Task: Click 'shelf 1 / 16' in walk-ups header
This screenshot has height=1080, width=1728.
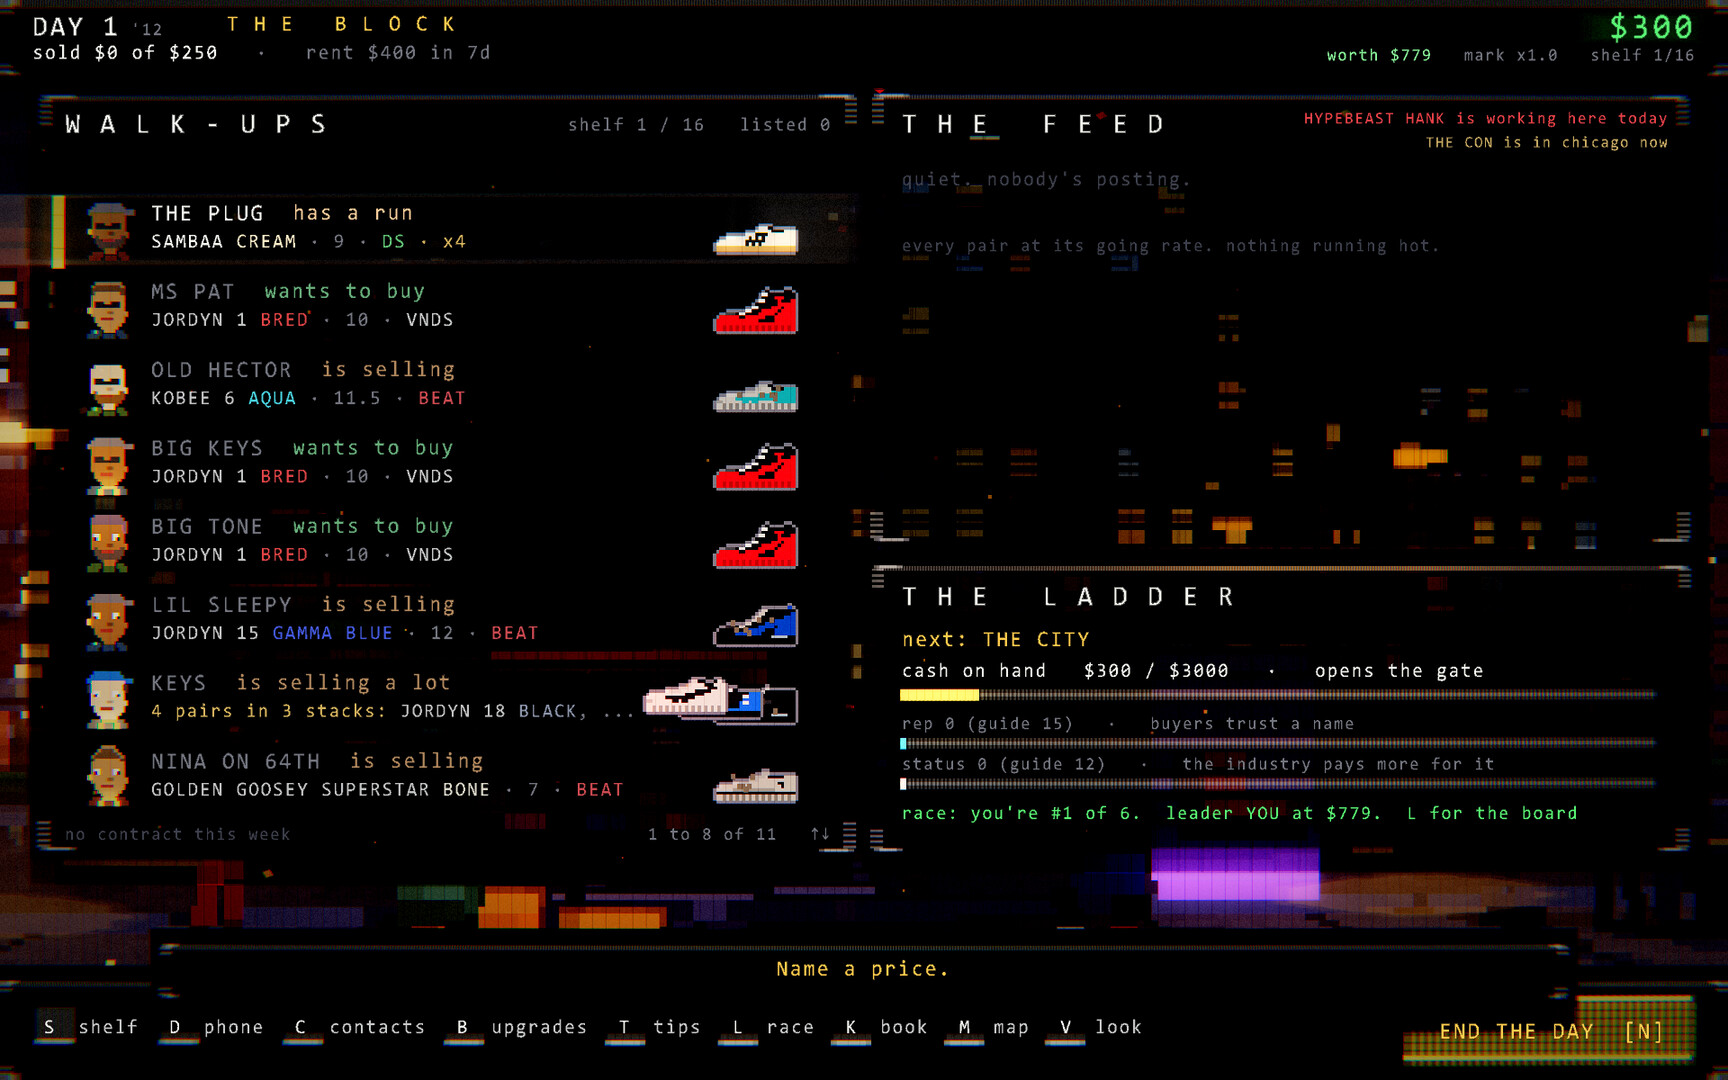Action: (x=636, y=124)
